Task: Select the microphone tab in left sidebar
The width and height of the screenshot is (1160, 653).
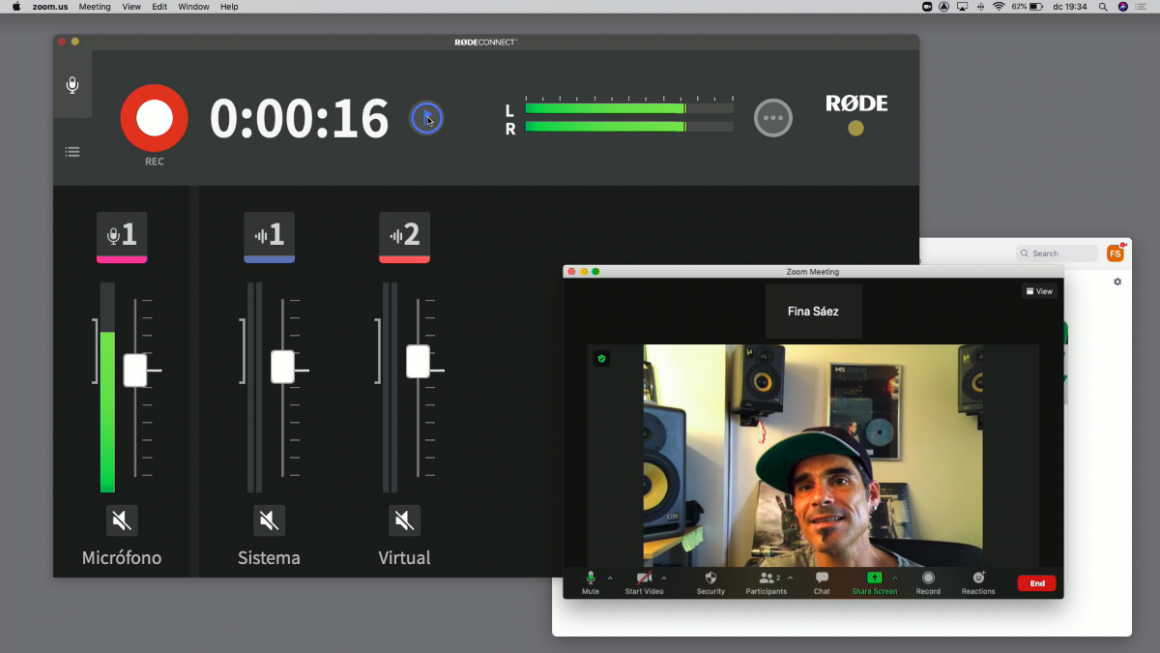Action: 72,85
